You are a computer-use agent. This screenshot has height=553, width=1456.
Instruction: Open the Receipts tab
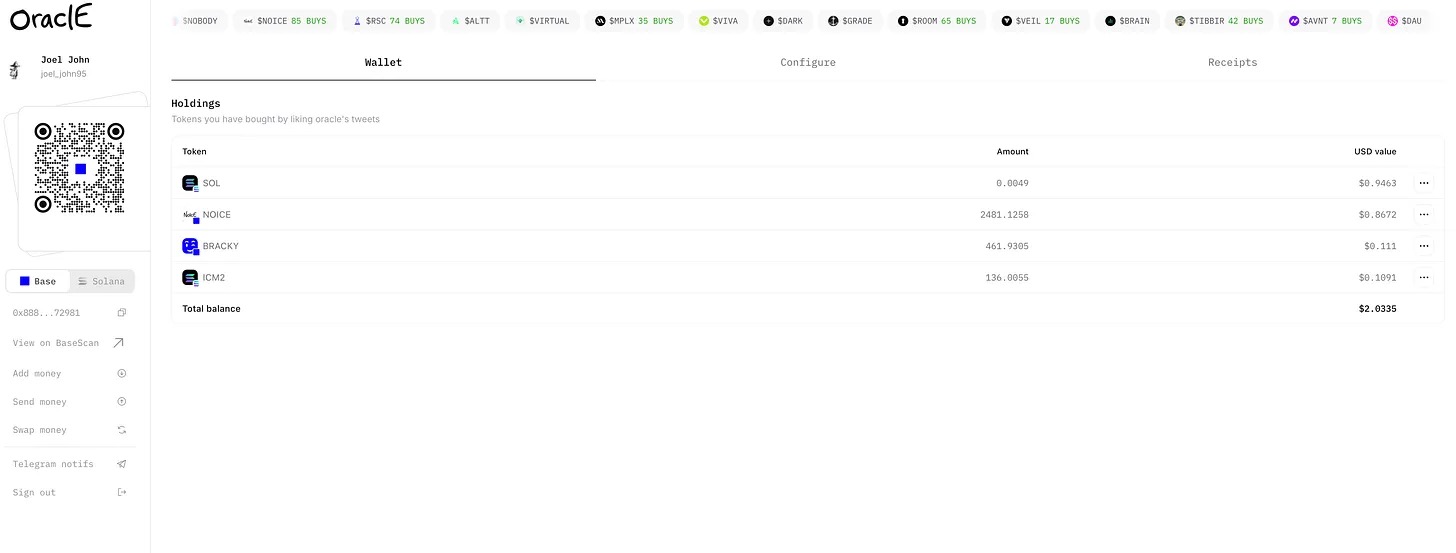pyautogui.click(x=1232, y=62)
